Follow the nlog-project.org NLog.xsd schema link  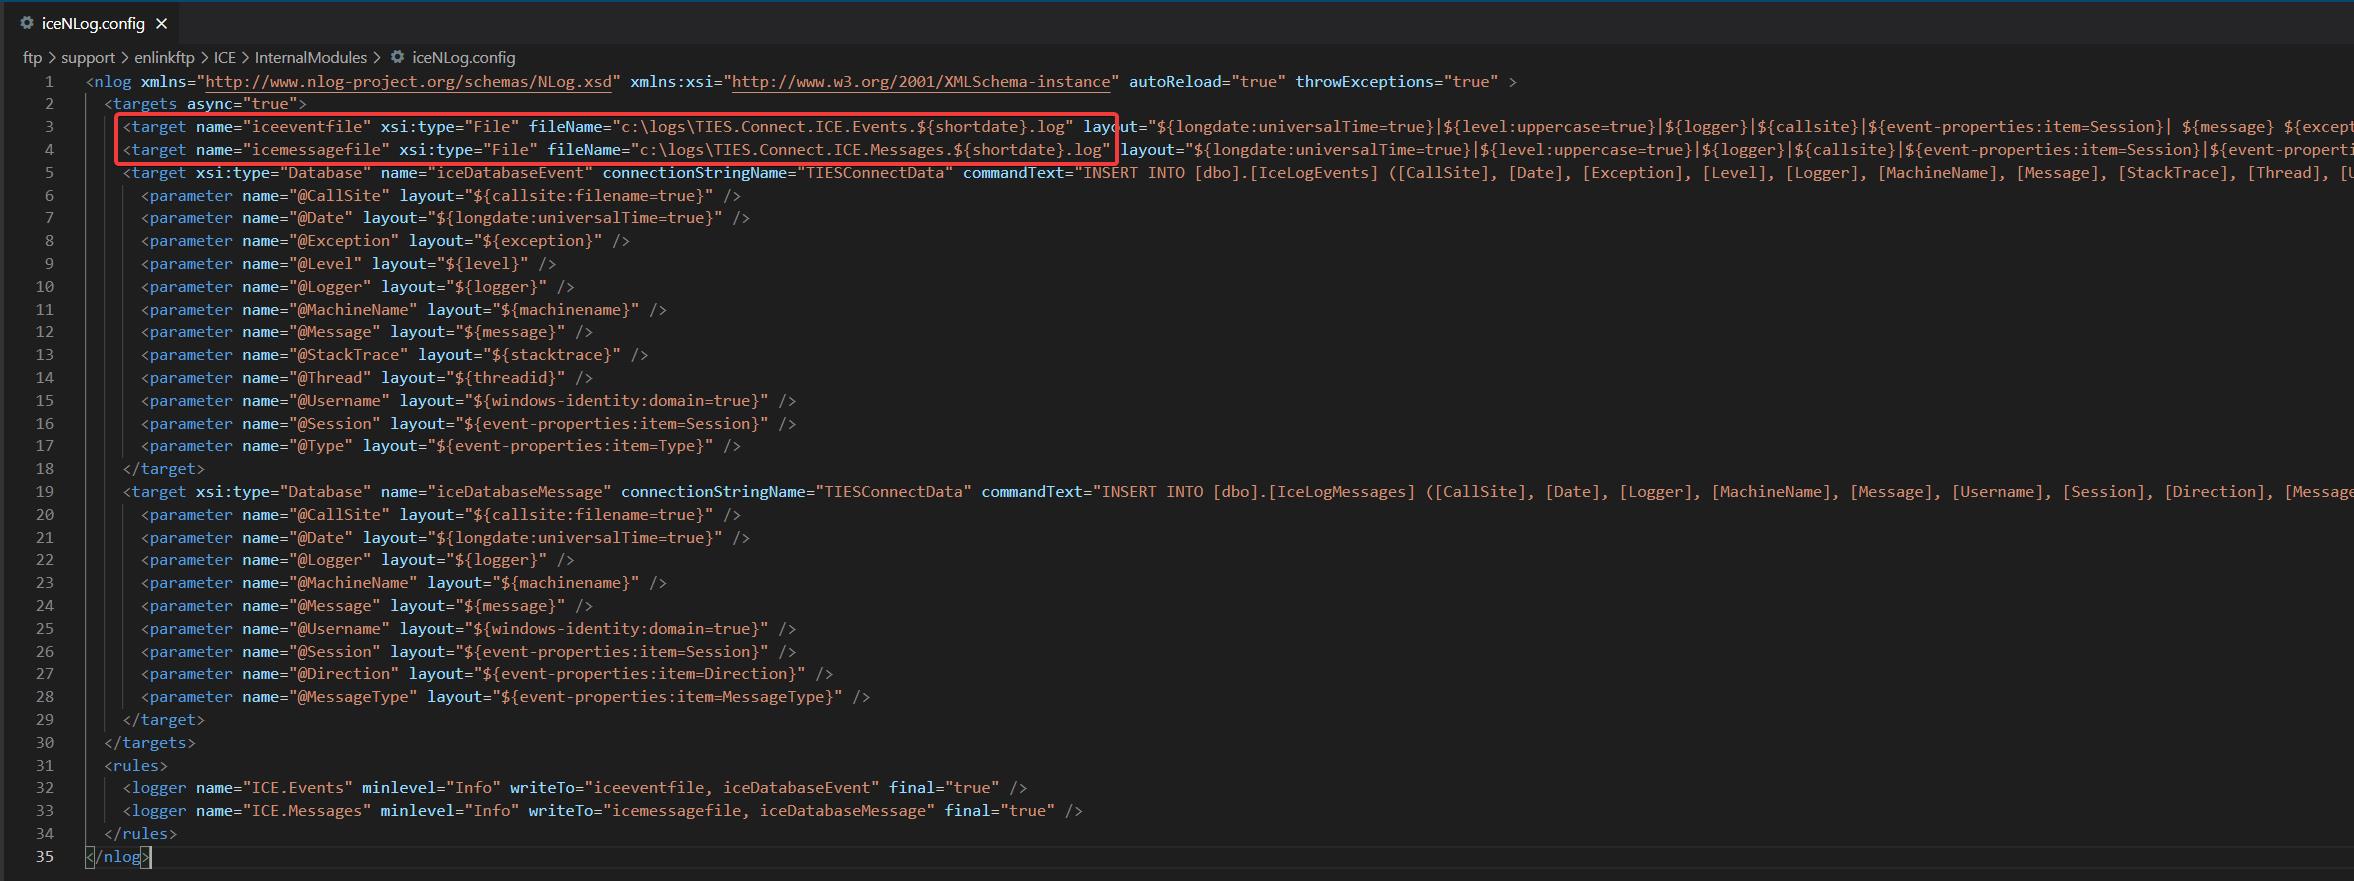point(408,82)
